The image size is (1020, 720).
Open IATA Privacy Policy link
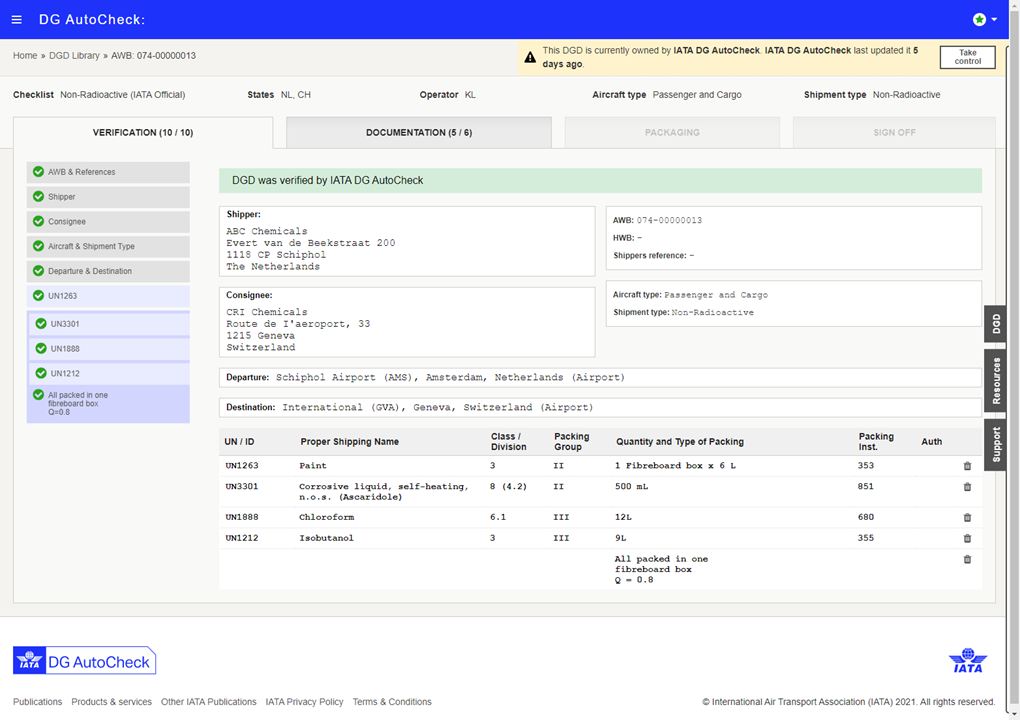304,702
